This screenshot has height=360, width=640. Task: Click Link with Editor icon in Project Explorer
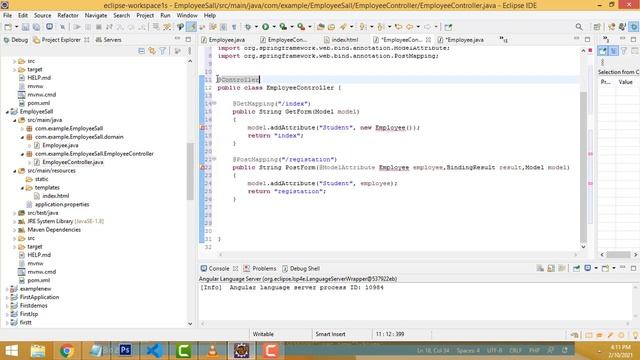[x=152, y=51]
